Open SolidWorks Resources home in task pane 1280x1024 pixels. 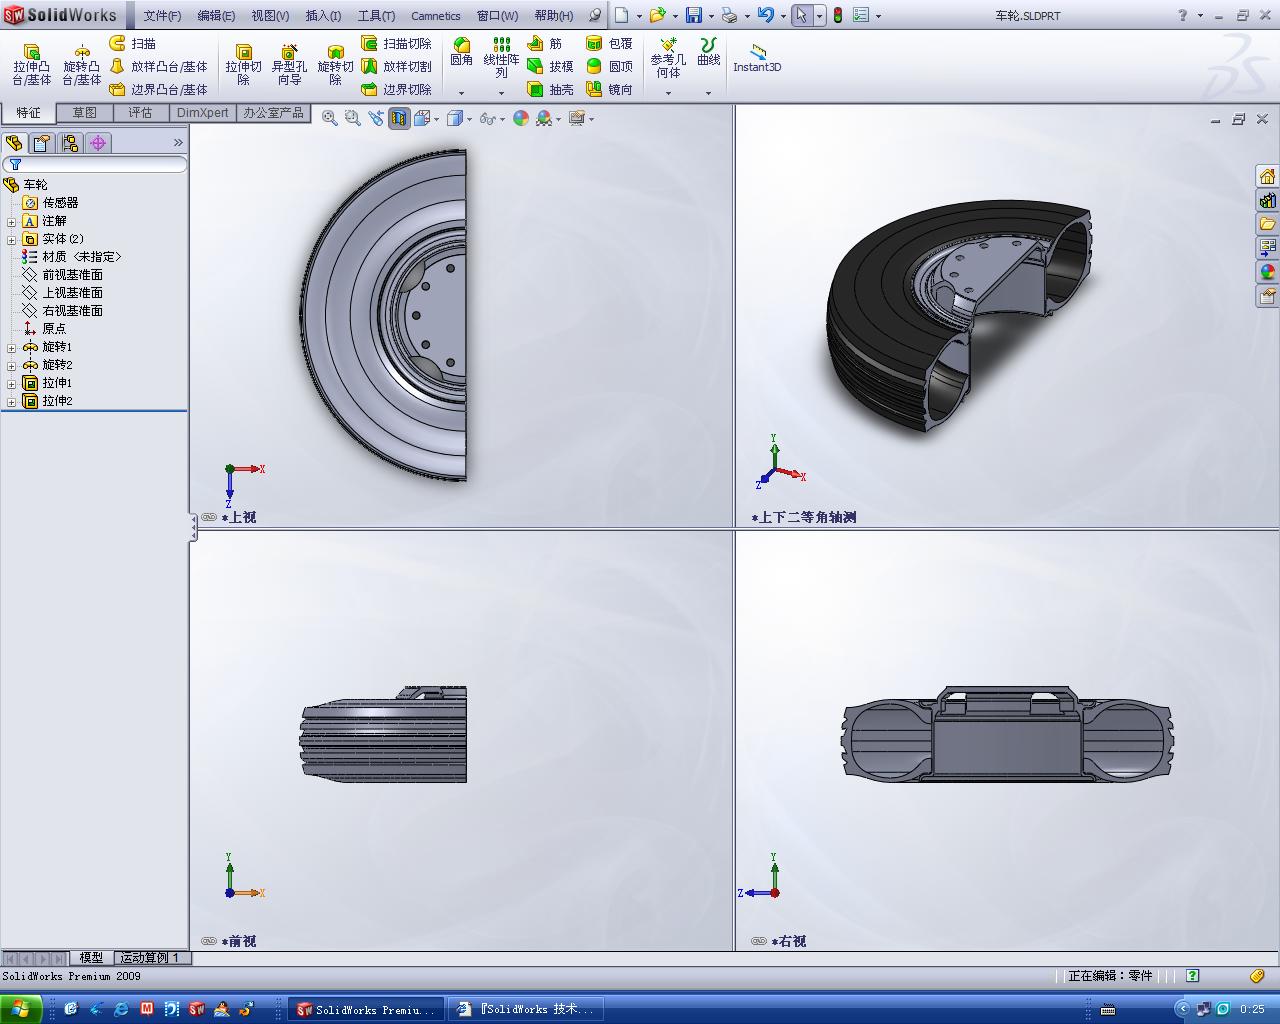pyautogui.click(x=1267, y=176)
